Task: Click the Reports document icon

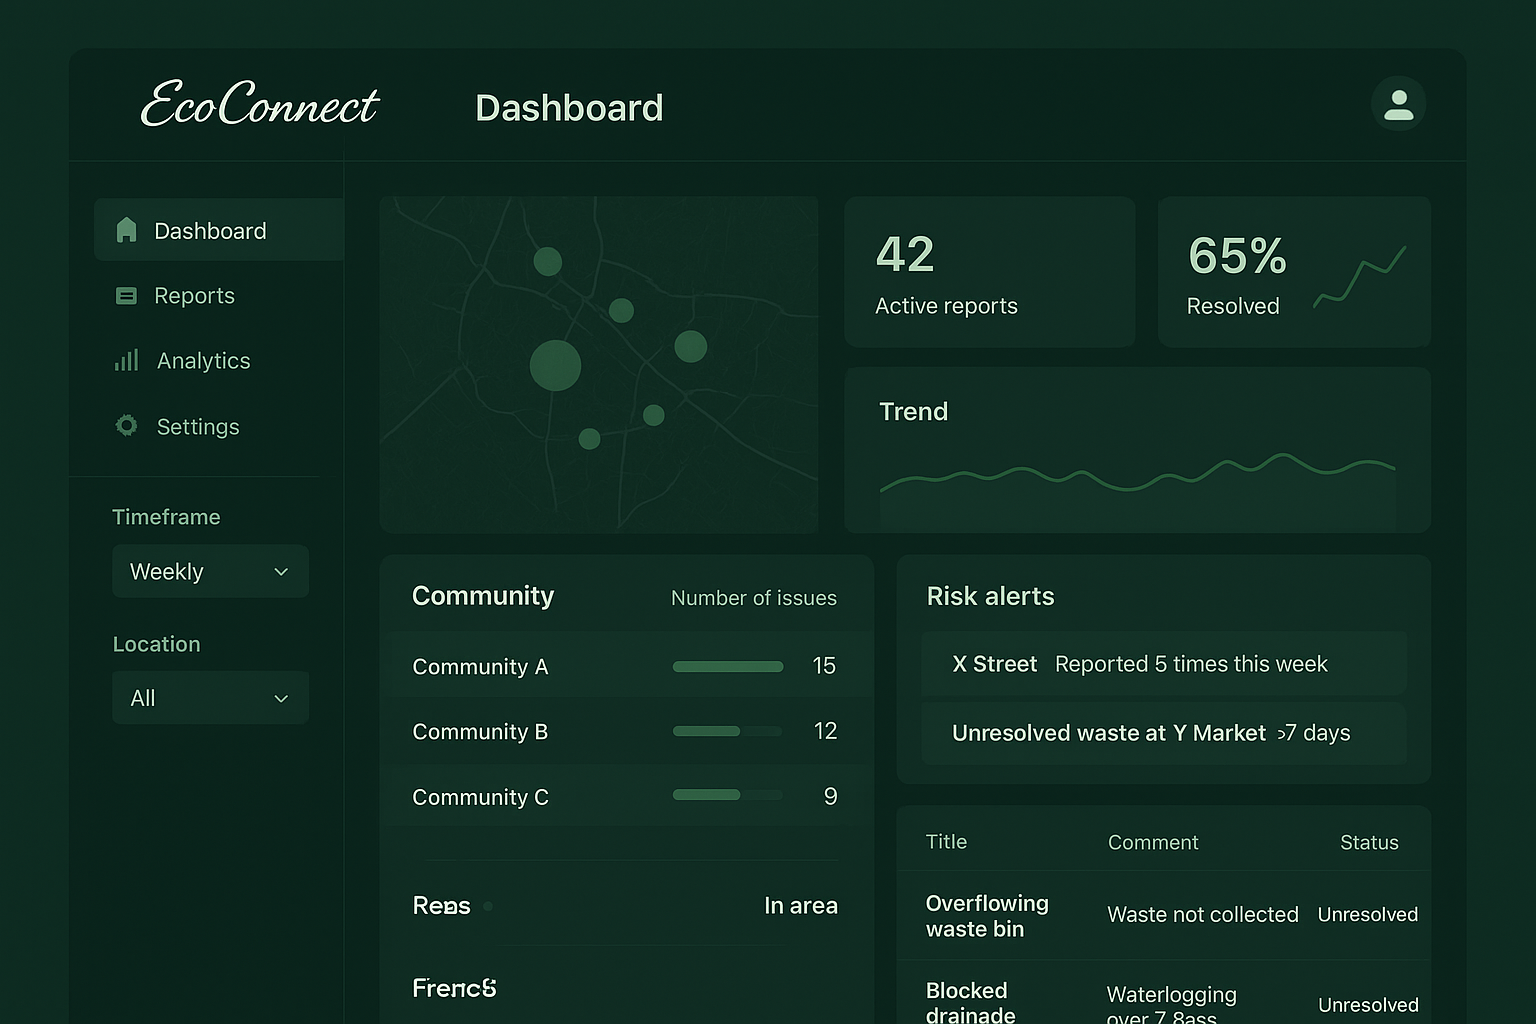Action: point(126,295)
